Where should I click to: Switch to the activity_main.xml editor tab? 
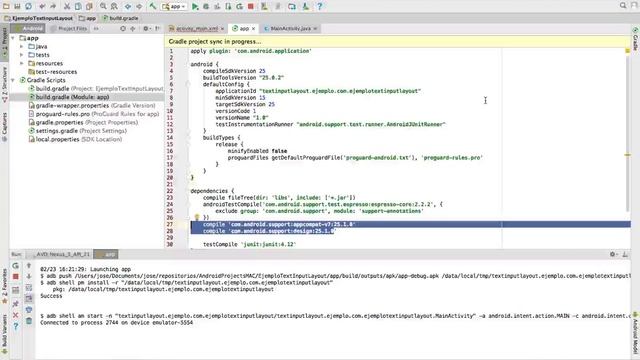[x=197, y=29]
